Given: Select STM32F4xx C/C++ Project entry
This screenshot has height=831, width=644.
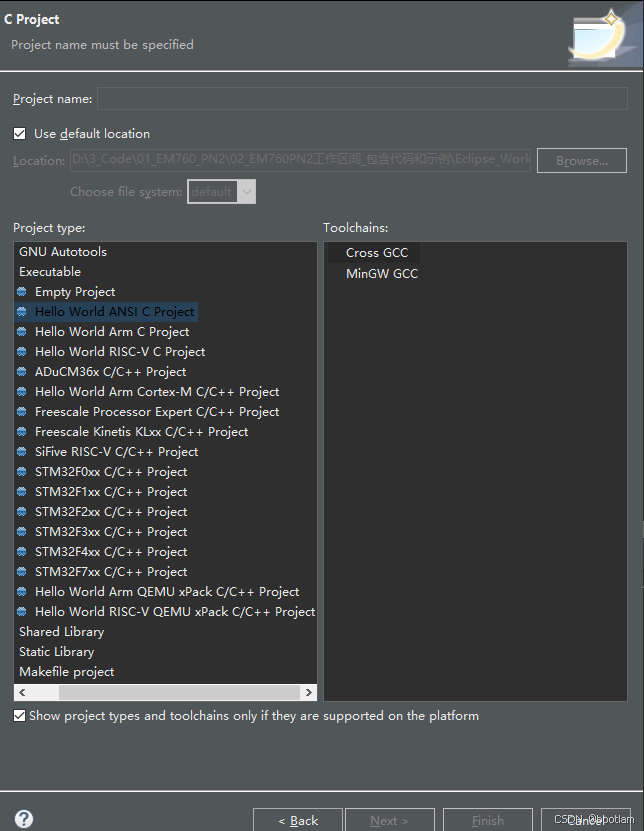Looking at the screenshot, I should tap(111, 552).
